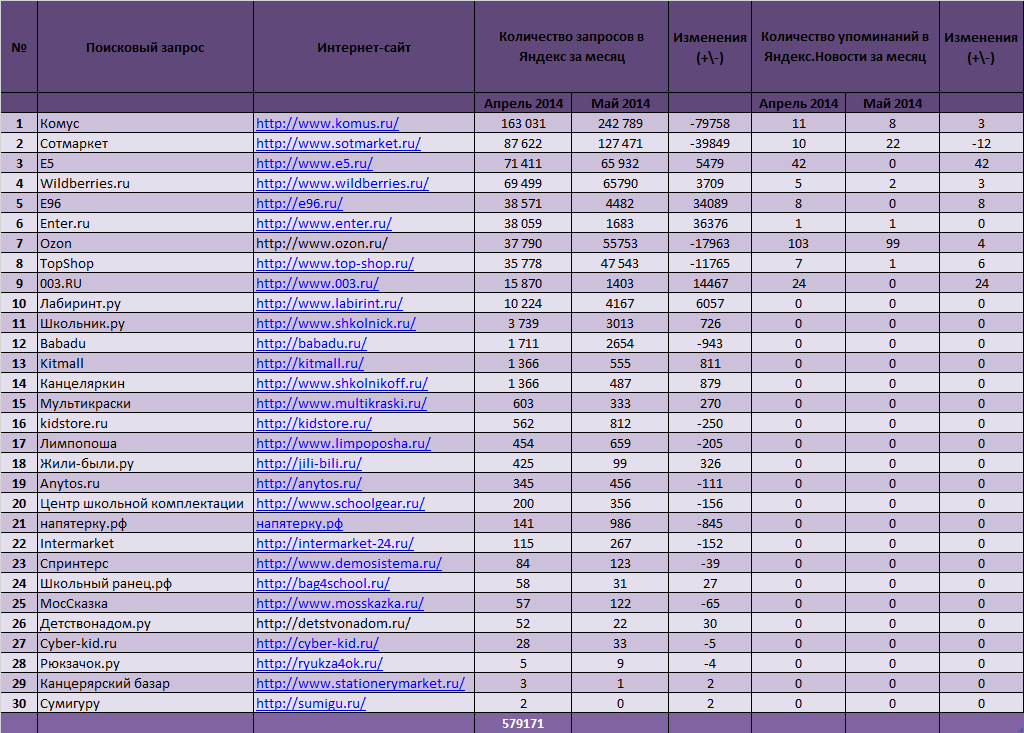Select the cell 'Сотмаркет'
1024x733 pixels.
click(145, 144)
